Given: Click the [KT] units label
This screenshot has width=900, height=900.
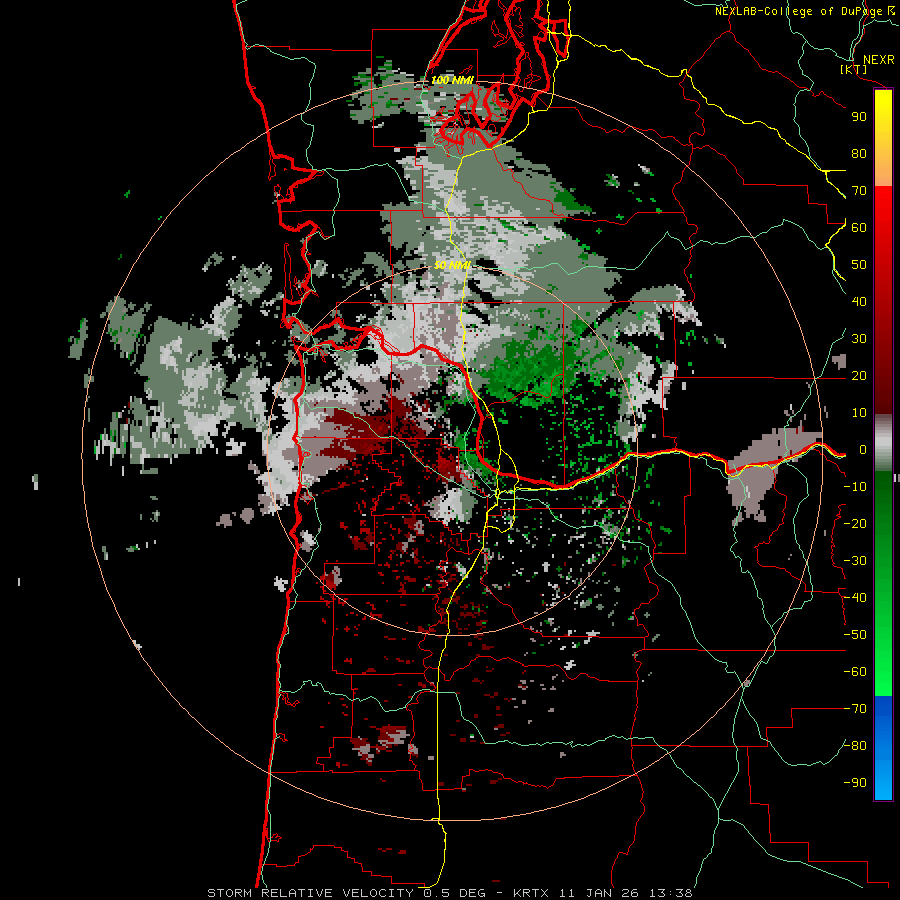Looking at the screenshot, I should [854, 69].
